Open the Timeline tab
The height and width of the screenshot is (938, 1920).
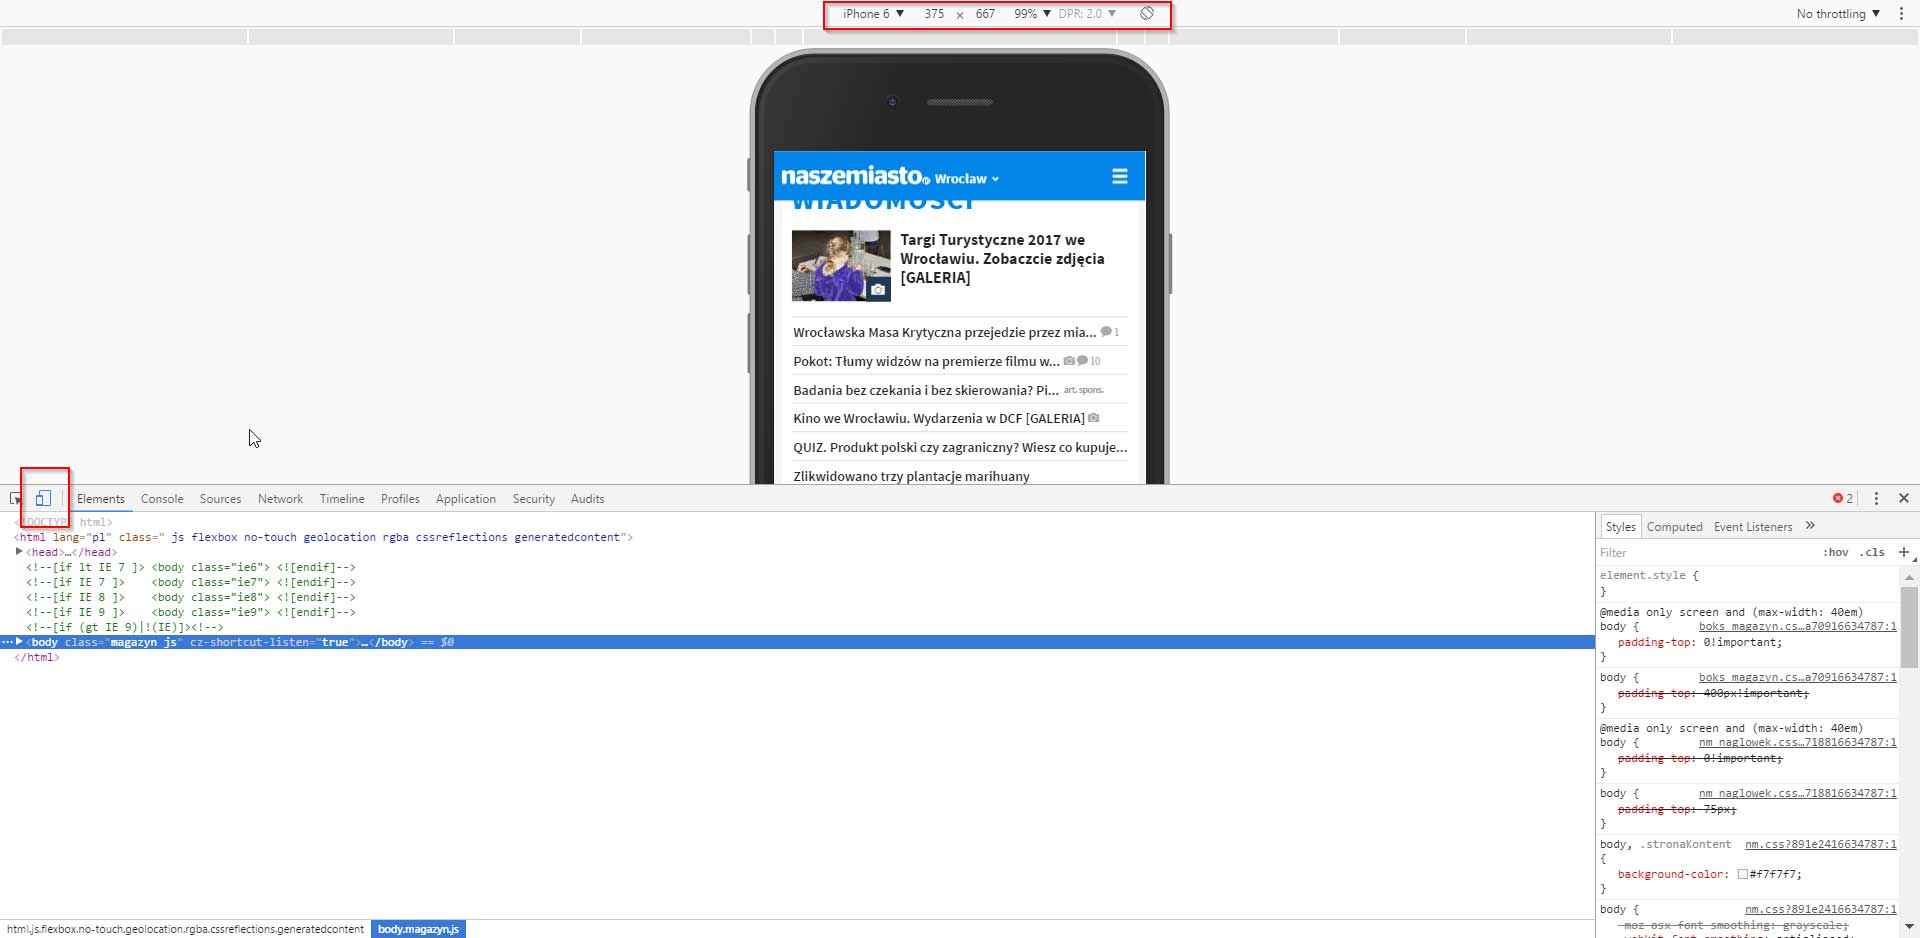pyautogui.click(x=342, y=499)
